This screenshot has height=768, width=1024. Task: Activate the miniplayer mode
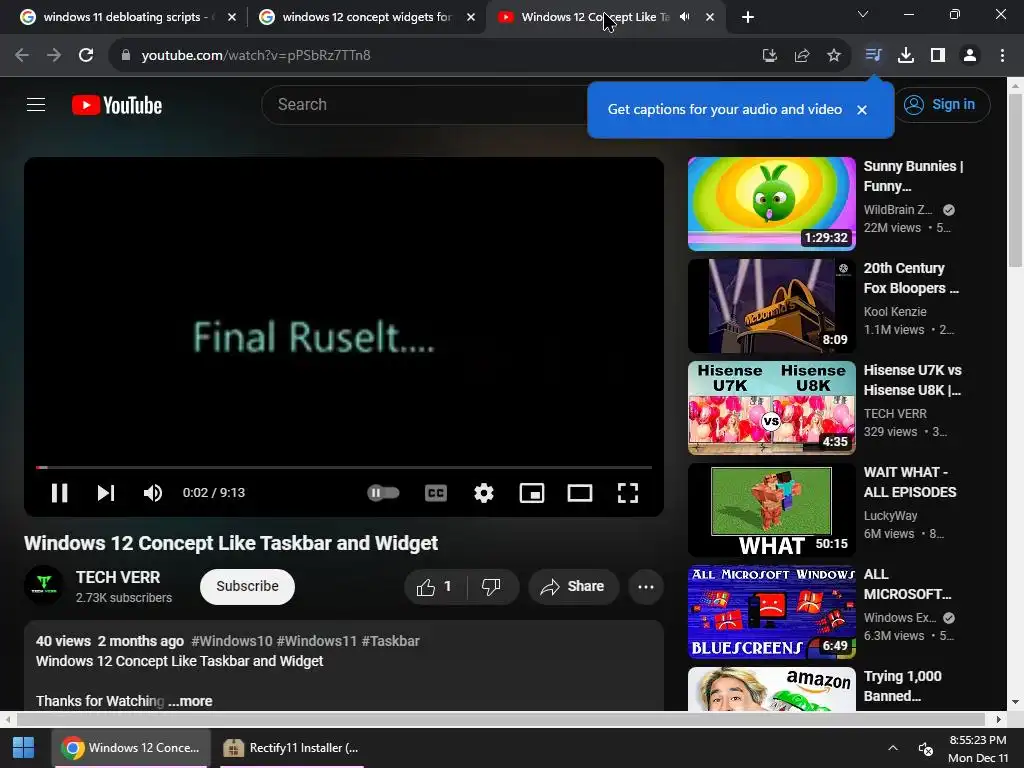click(532, 493)
